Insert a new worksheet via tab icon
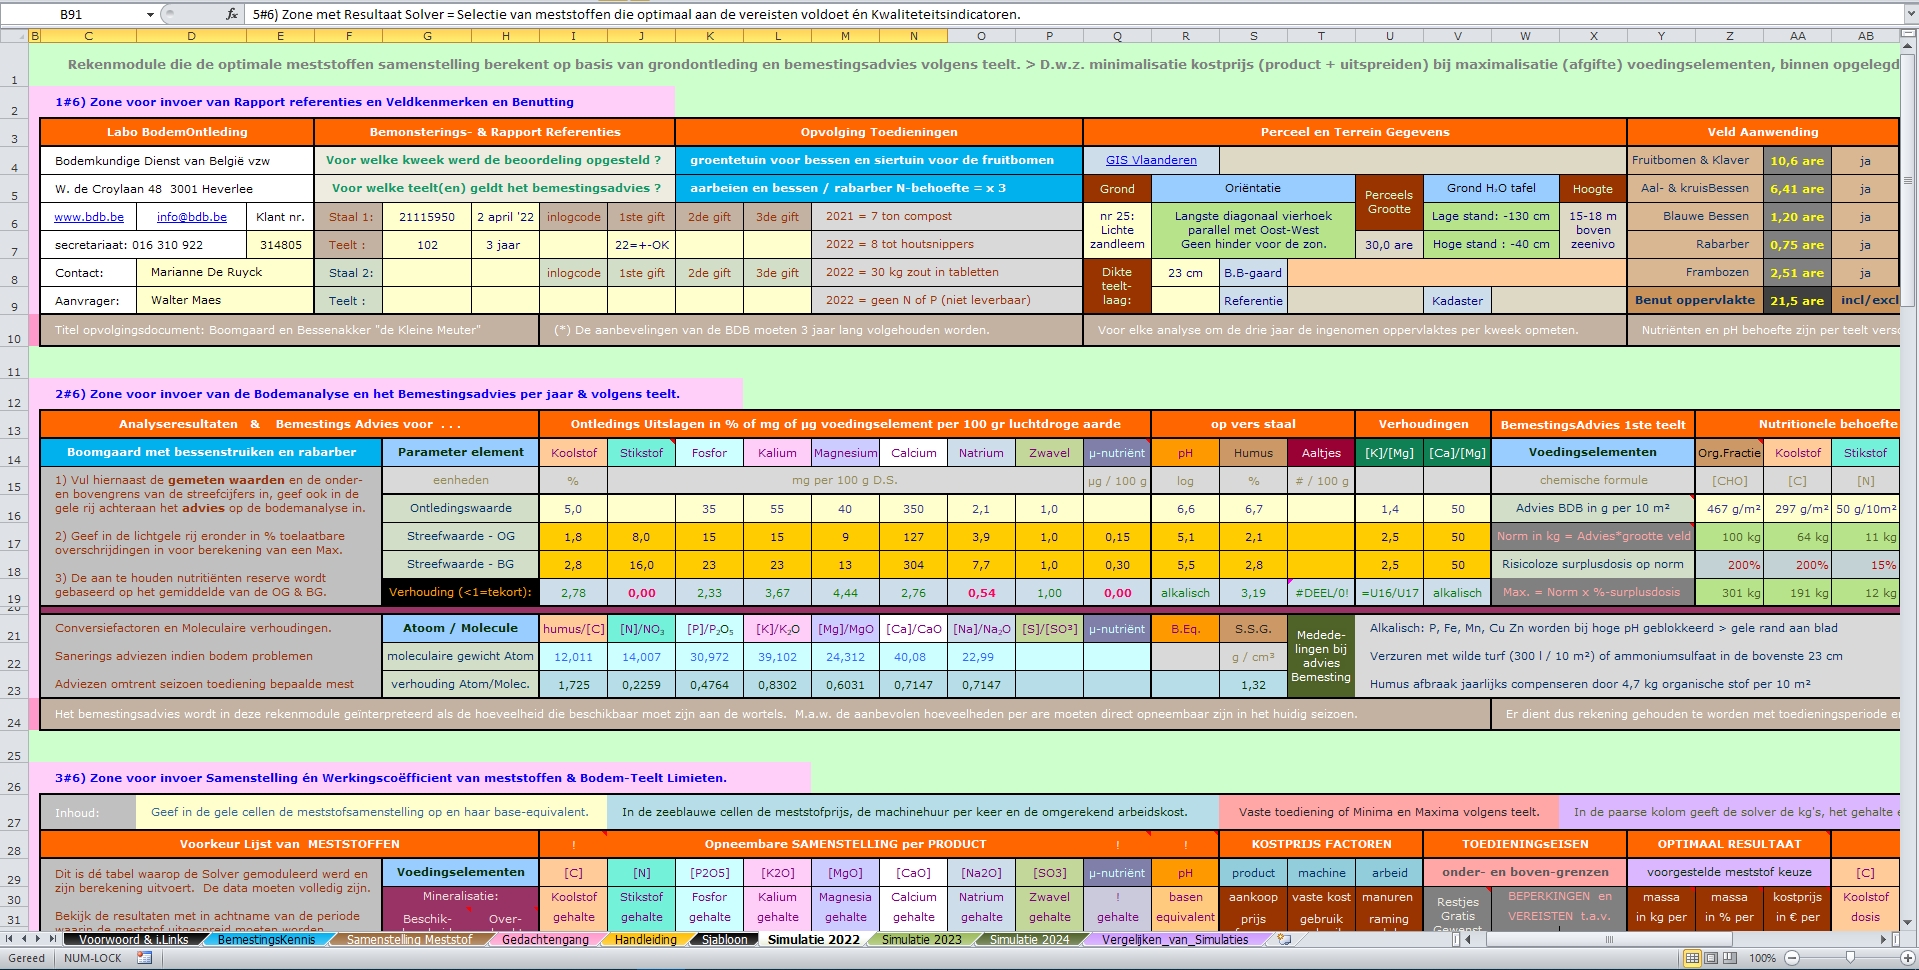The image size is (1919, 970). click(x=1284, y=939)
